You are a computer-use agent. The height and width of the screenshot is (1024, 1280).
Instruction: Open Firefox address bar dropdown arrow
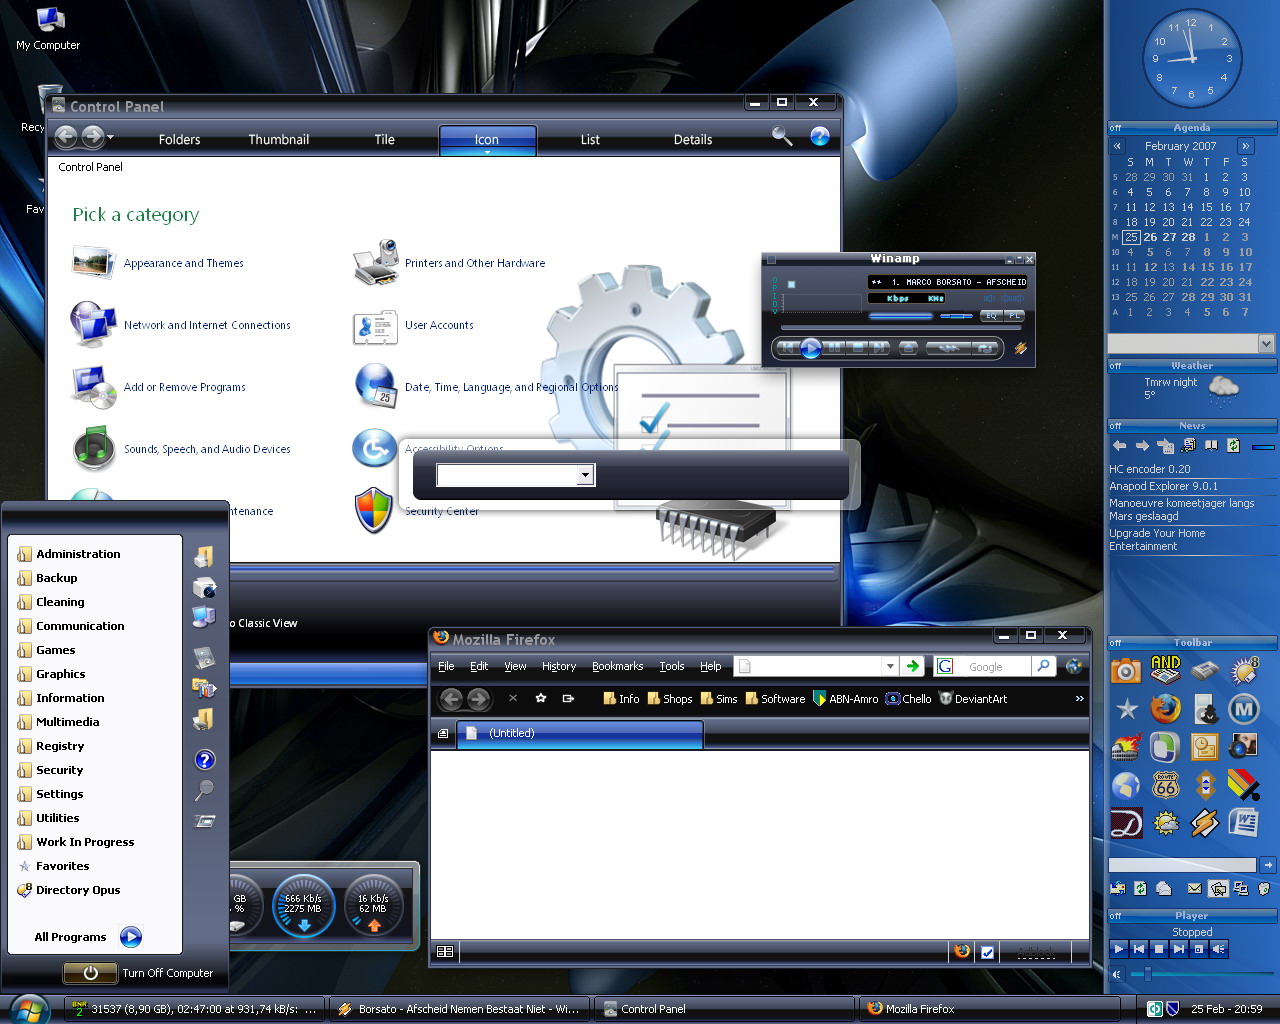tap(889, 666)
